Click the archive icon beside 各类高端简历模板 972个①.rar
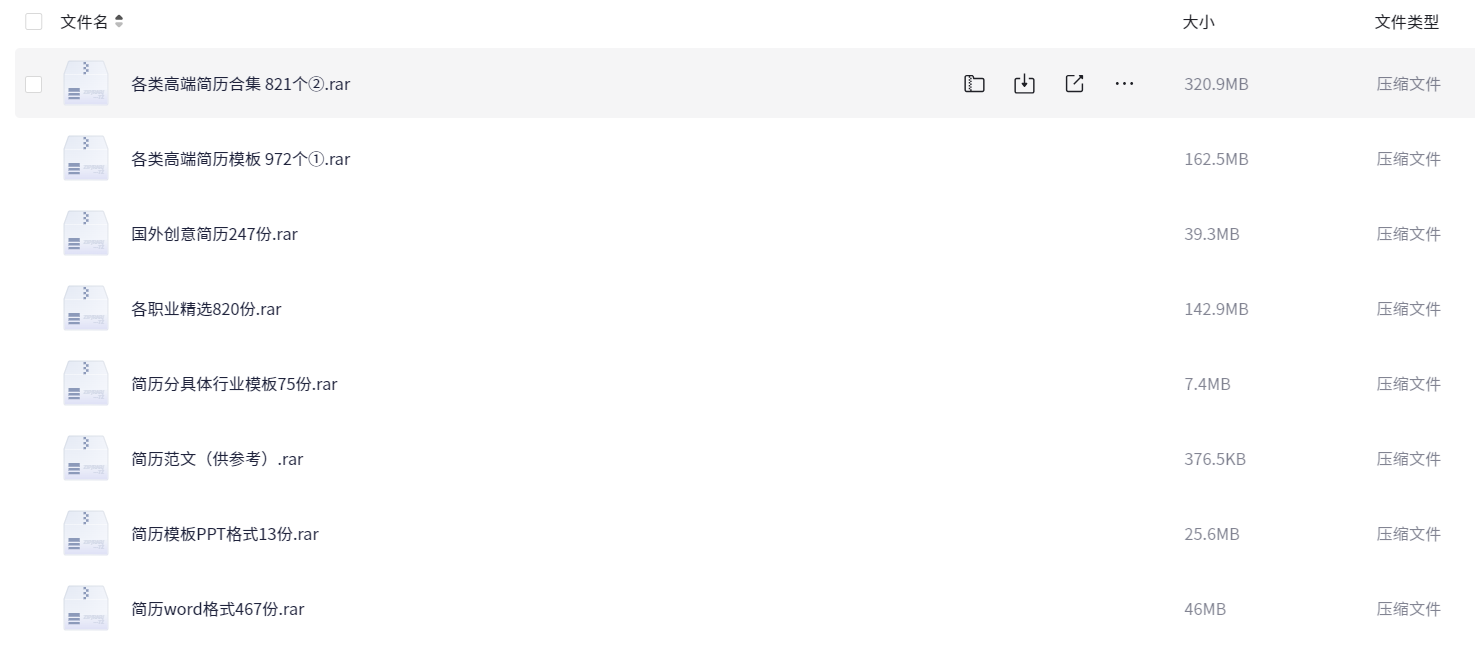This screenshot has width=1475, height=654. (86, 159)
